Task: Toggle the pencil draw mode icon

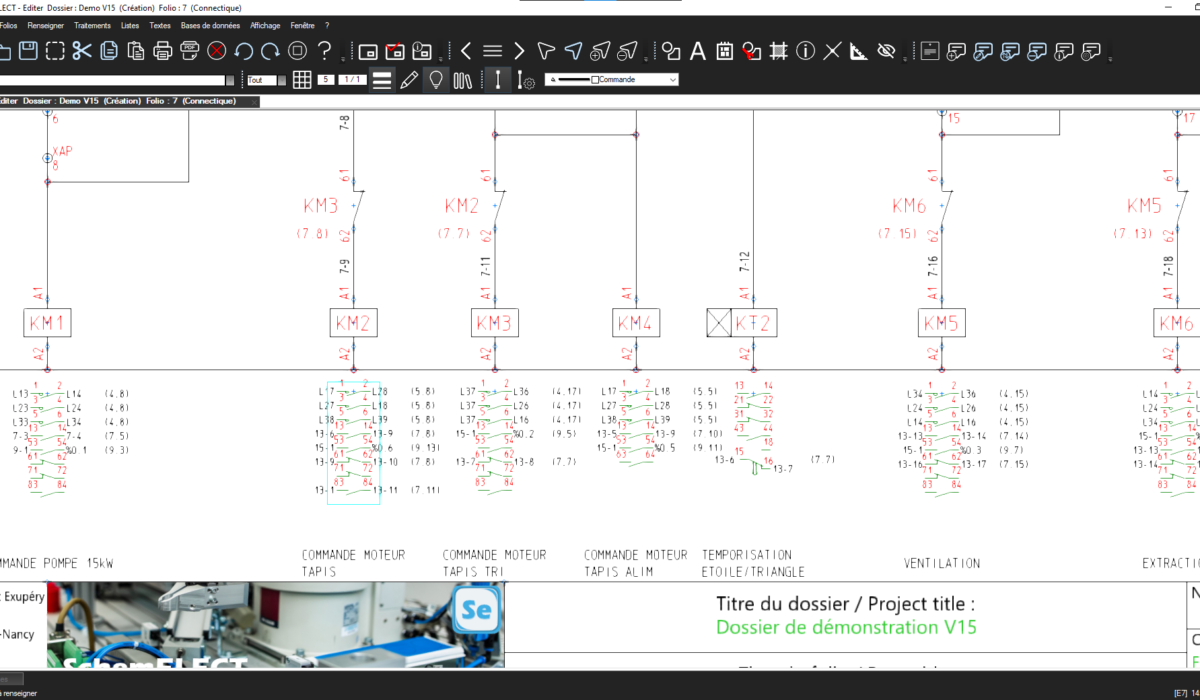Action: [408, 80]
